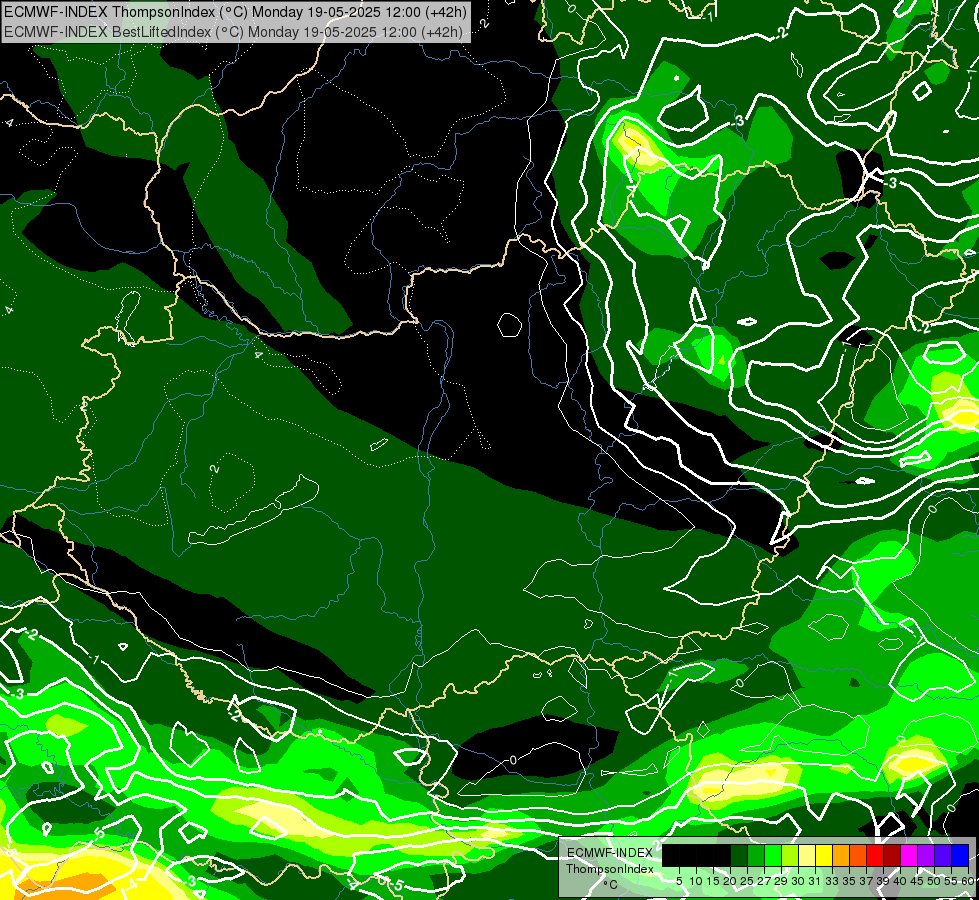Click the legend scale value 20

tap(730, 881)
